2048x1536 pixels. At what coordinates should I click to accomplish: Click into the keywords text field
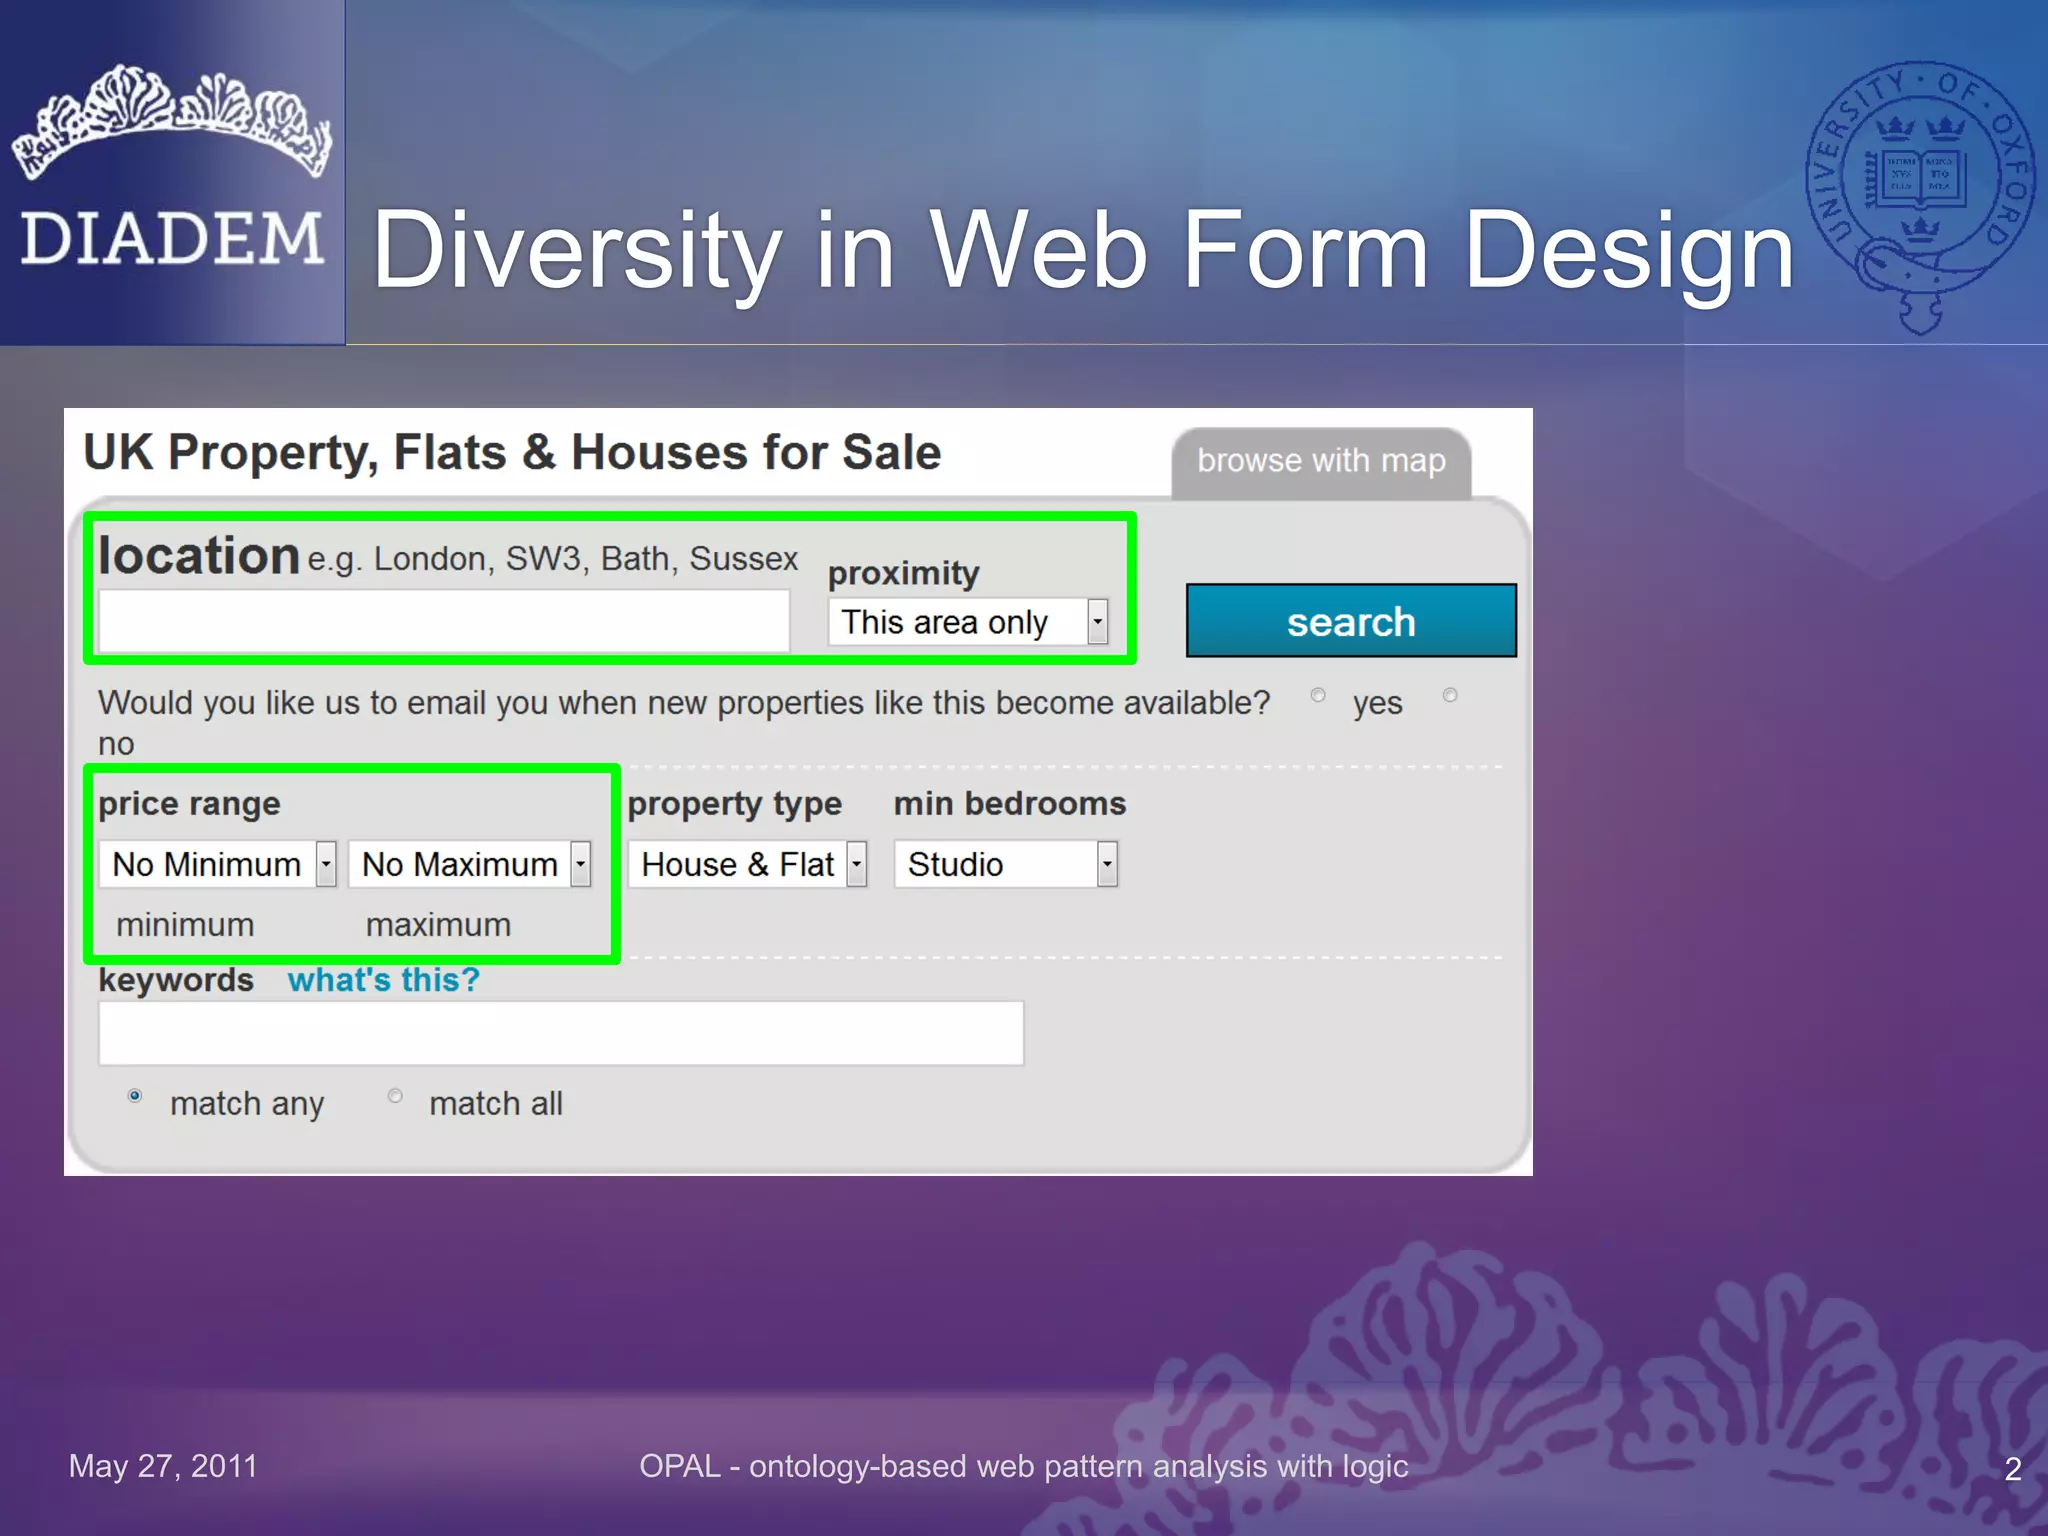pyautogui.click(x=560, y=1033)
